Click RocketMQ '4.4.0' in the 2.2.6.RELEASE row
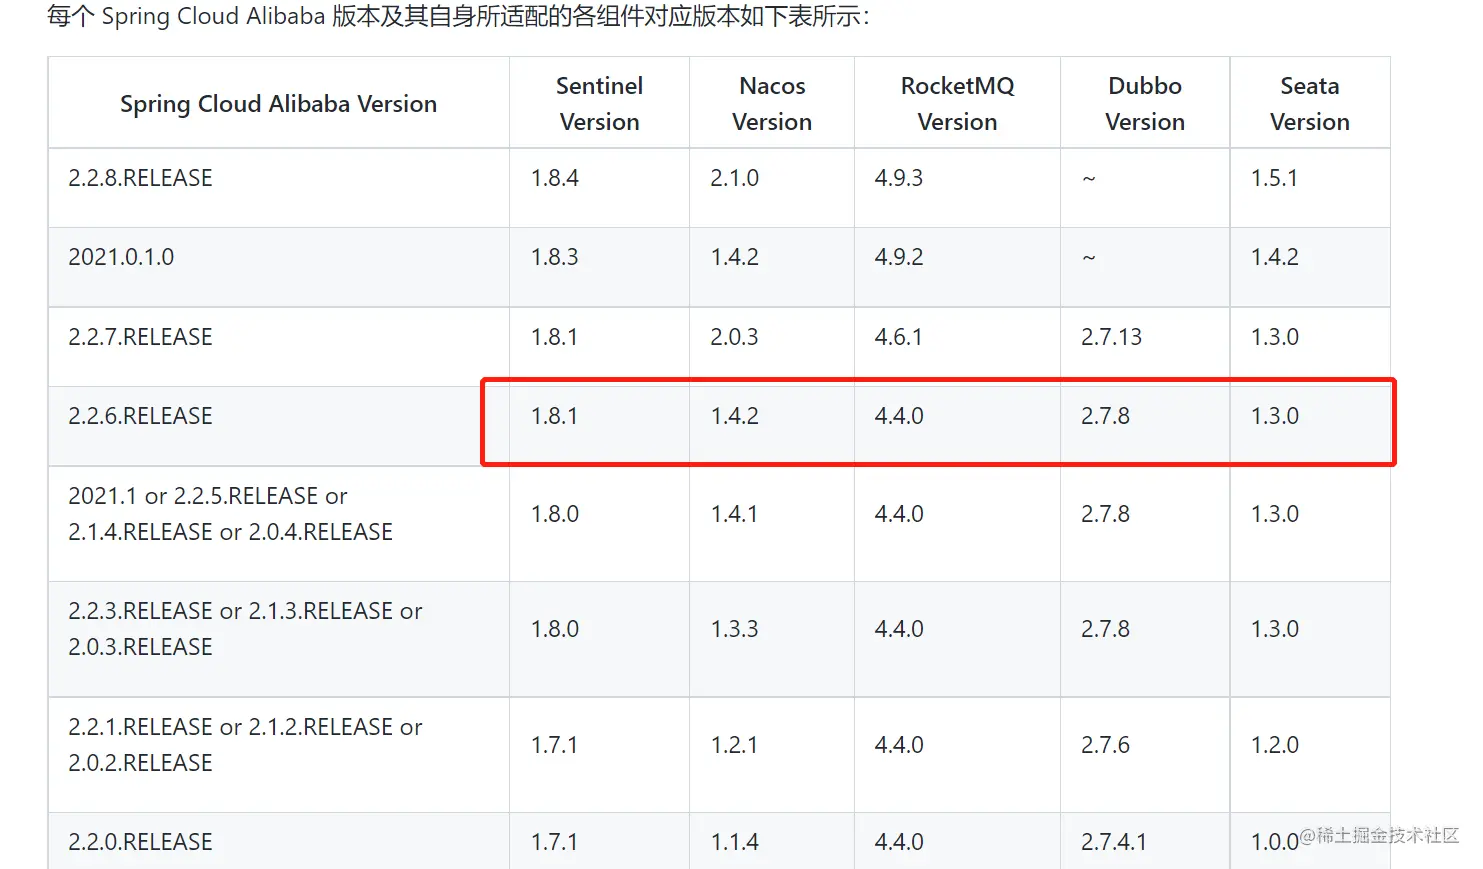Viewport: 1483px width, 869px height. [899, 416]
